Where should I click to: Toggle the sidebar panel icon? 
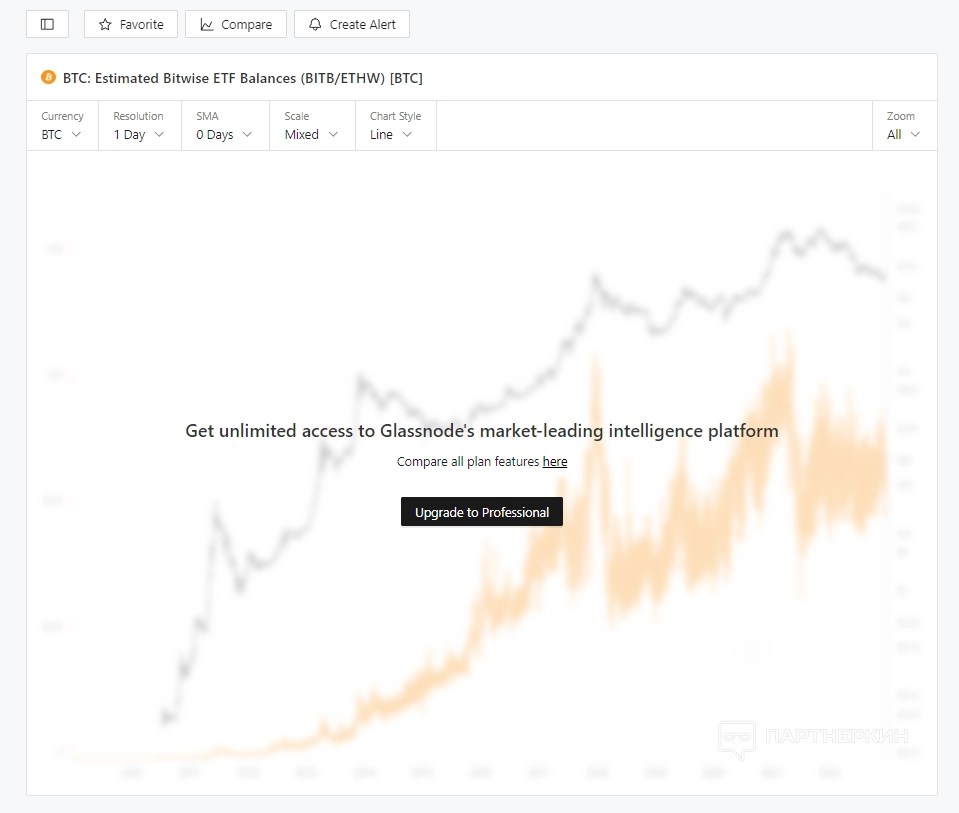(x=47, y=24)
